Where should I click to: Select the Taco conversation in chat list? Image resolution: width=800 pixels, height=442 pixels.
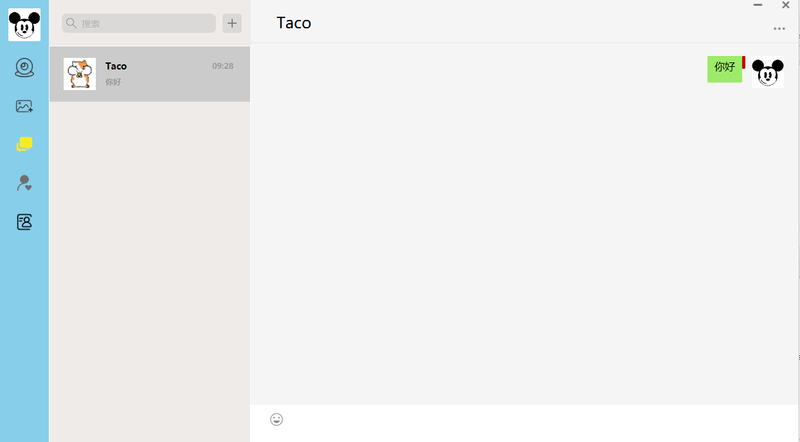click(150, 74)
